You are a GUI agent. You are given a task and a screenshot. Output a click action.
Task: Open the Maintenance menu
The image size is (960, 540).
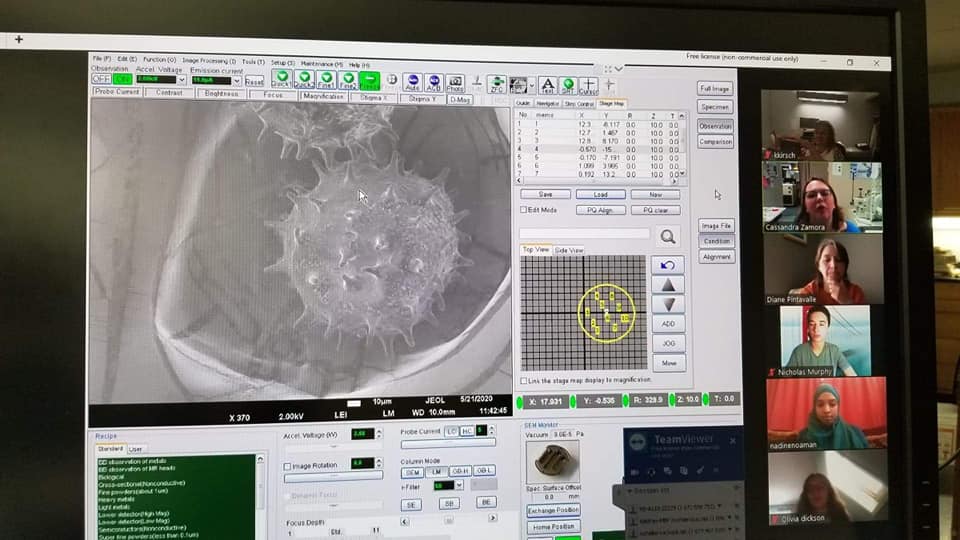click(x=321, y=64)
